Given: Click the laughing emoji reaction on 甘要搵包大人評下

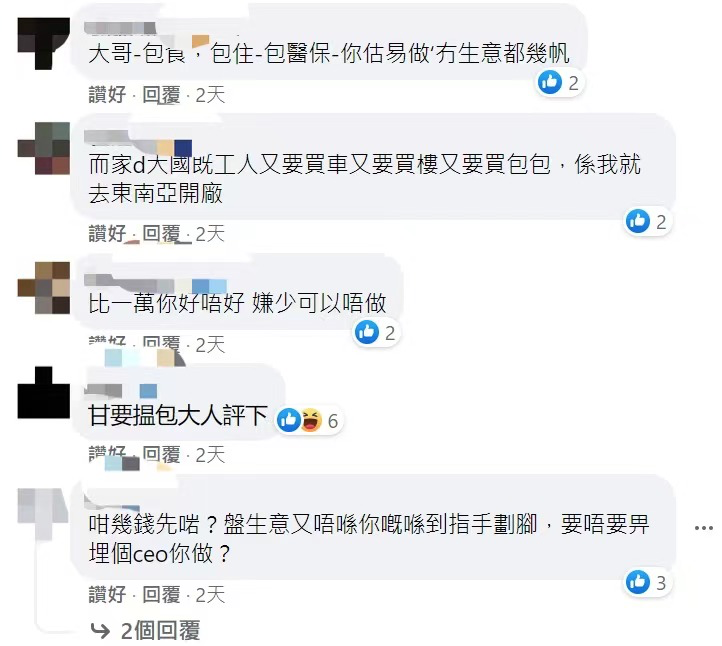Looking at the screenshot, I should pyautogui.click(x=311, y=420).
